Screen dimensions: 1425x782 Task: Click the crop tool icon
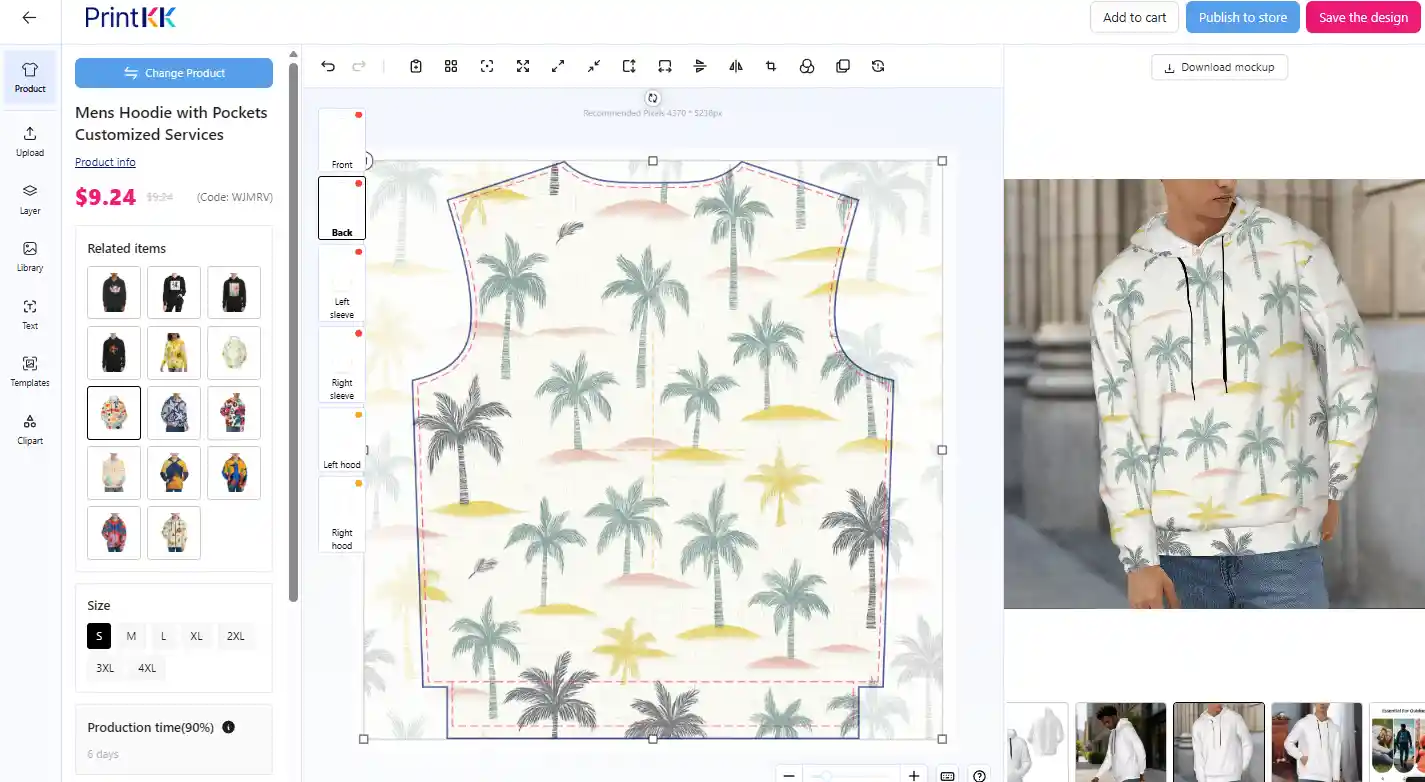pos(771,66)
